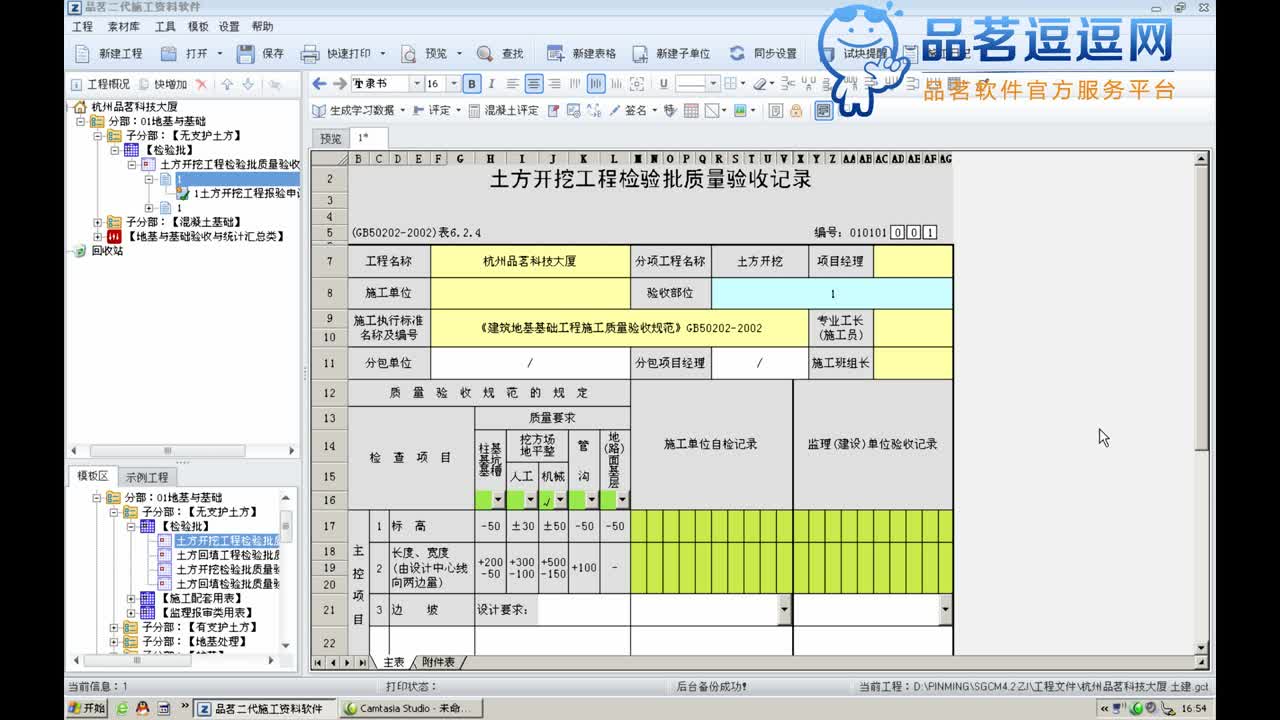Screen dimensions: 1280x720
Task: Click the Windows 开始 start button
Action: click(x=87, y=708)
